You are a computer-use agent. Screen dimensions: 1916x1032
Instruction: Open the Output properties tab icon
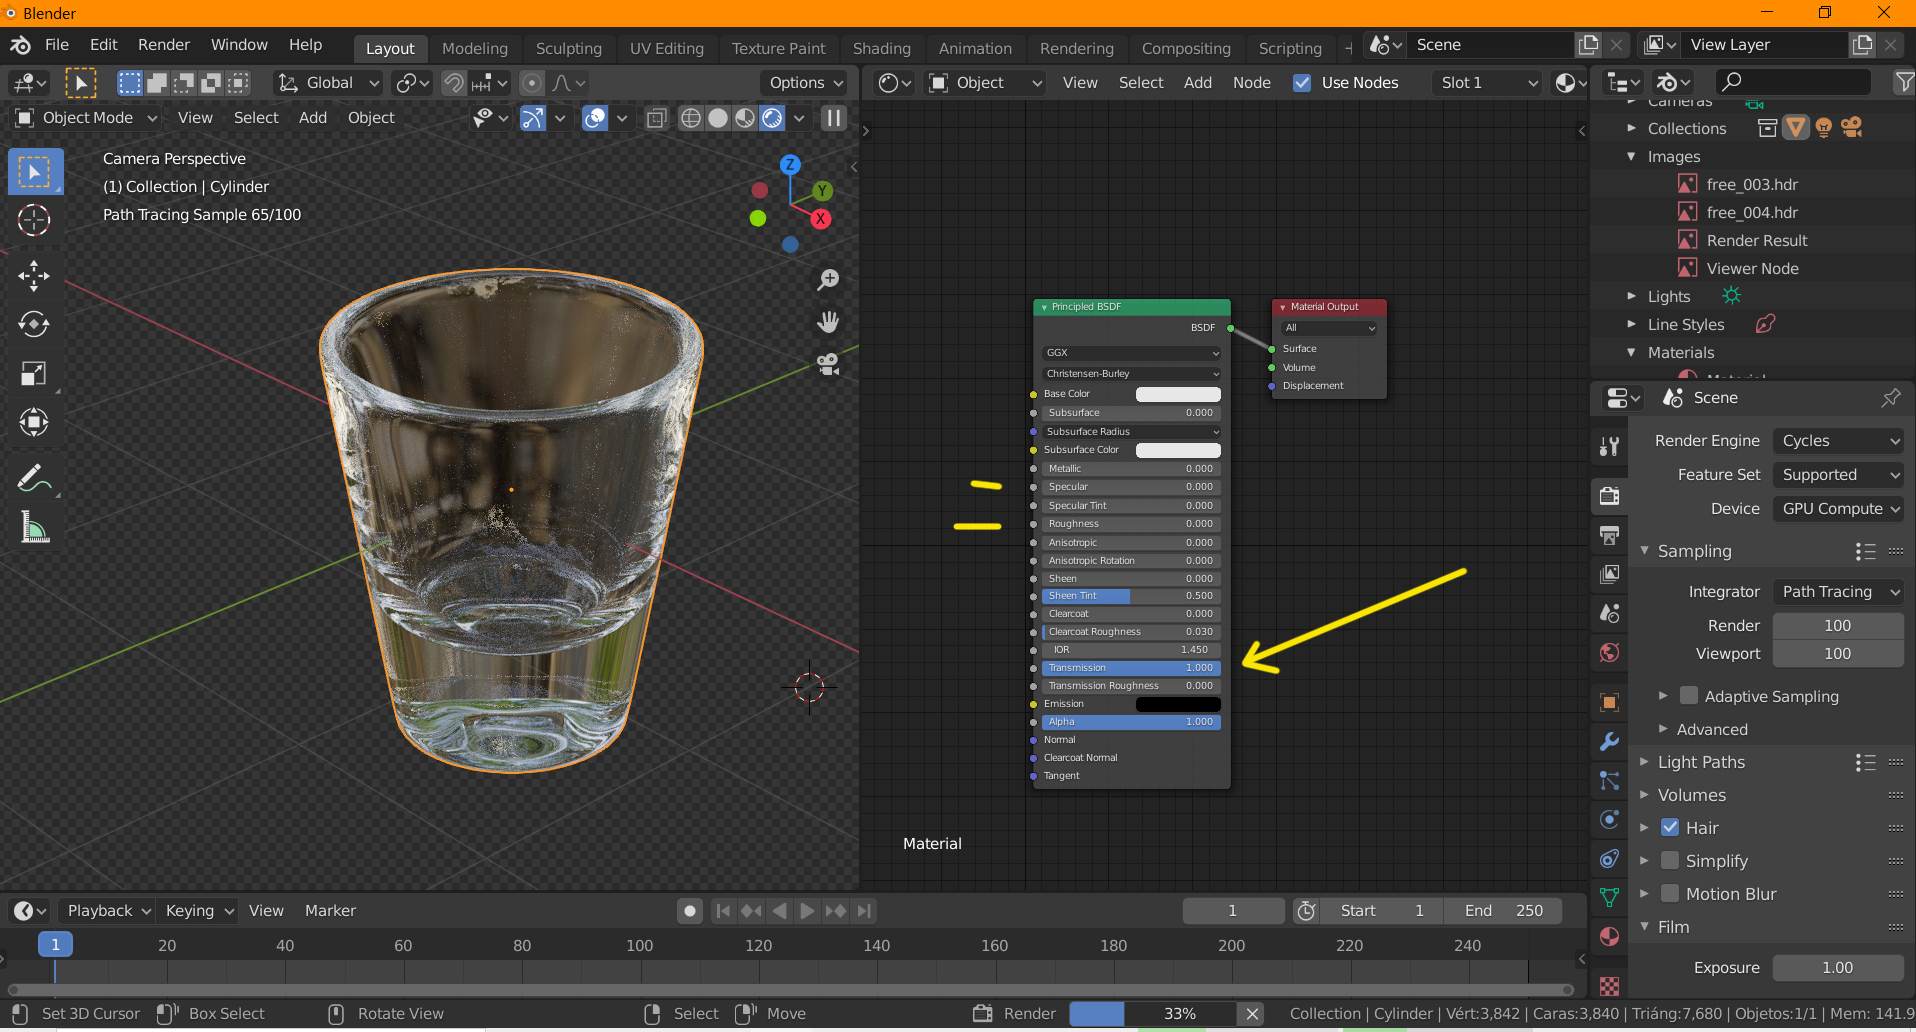click(1609, 535)
